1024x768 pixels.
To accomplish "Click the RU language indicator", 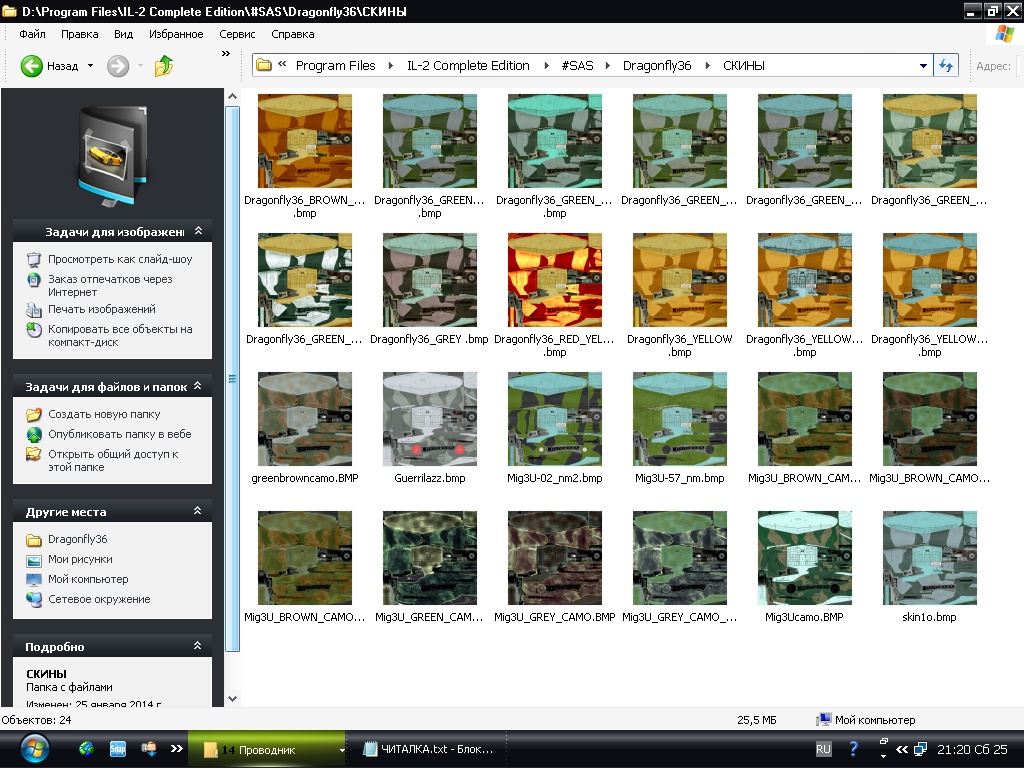I will click(824, 749).
